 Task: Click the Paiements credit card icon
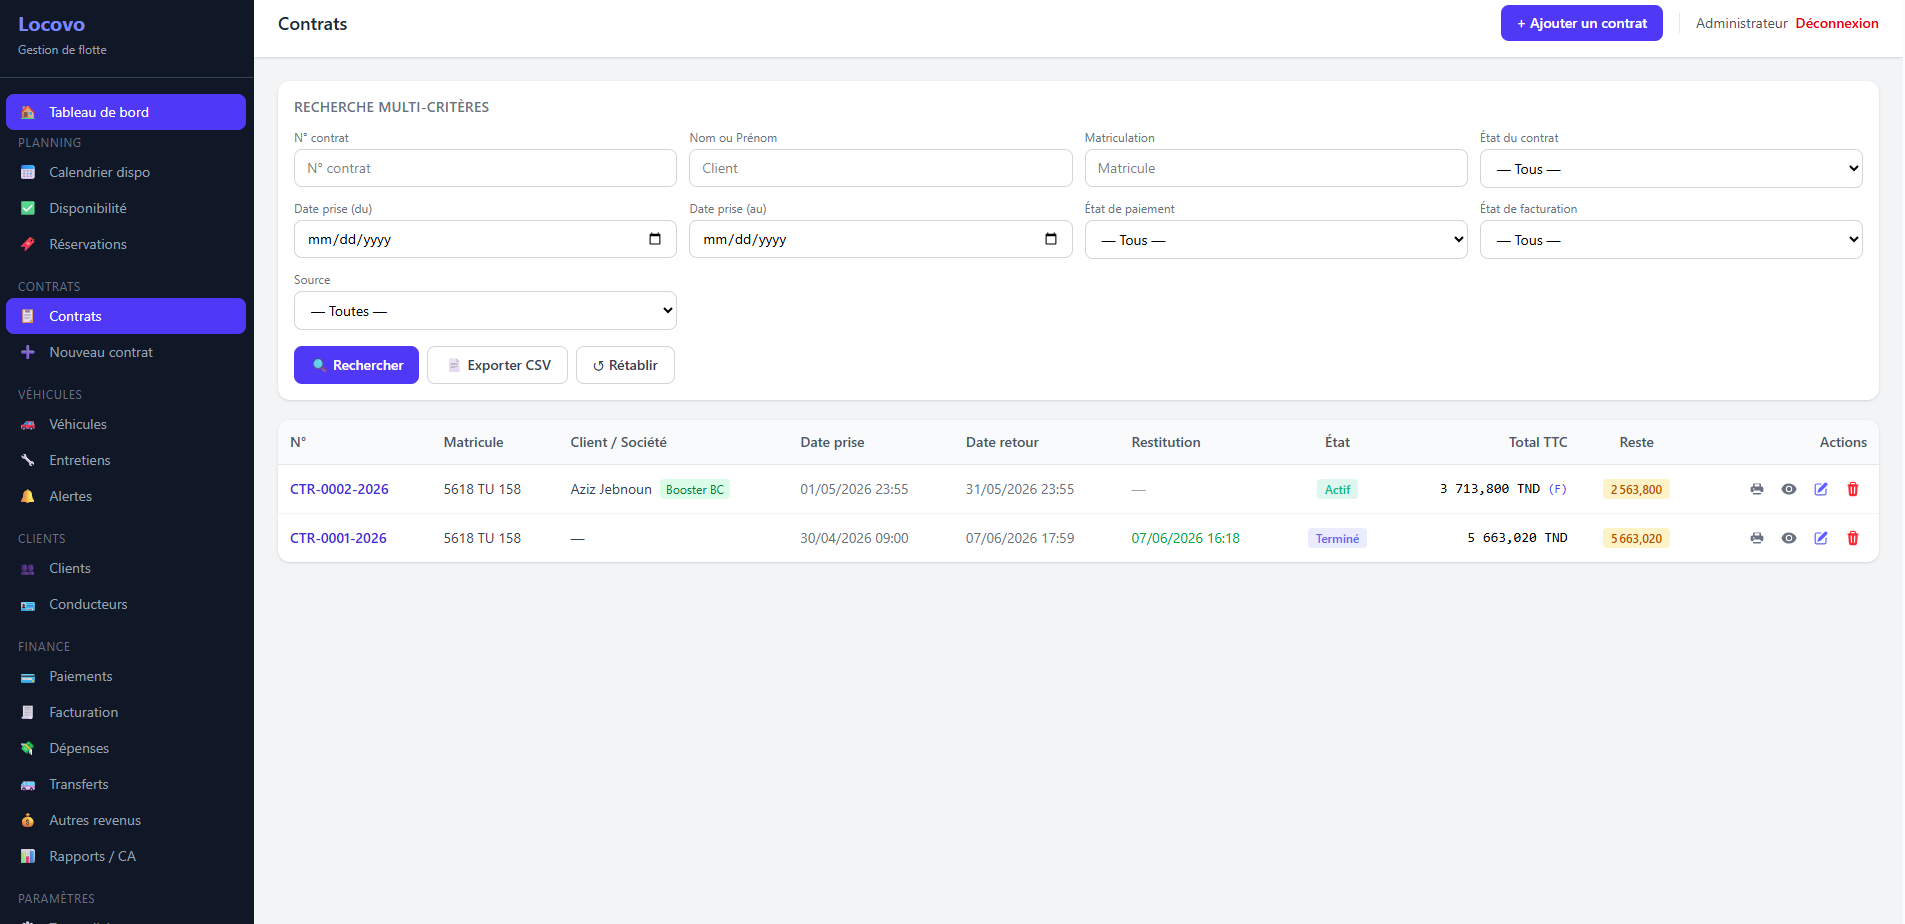point(28,676)
